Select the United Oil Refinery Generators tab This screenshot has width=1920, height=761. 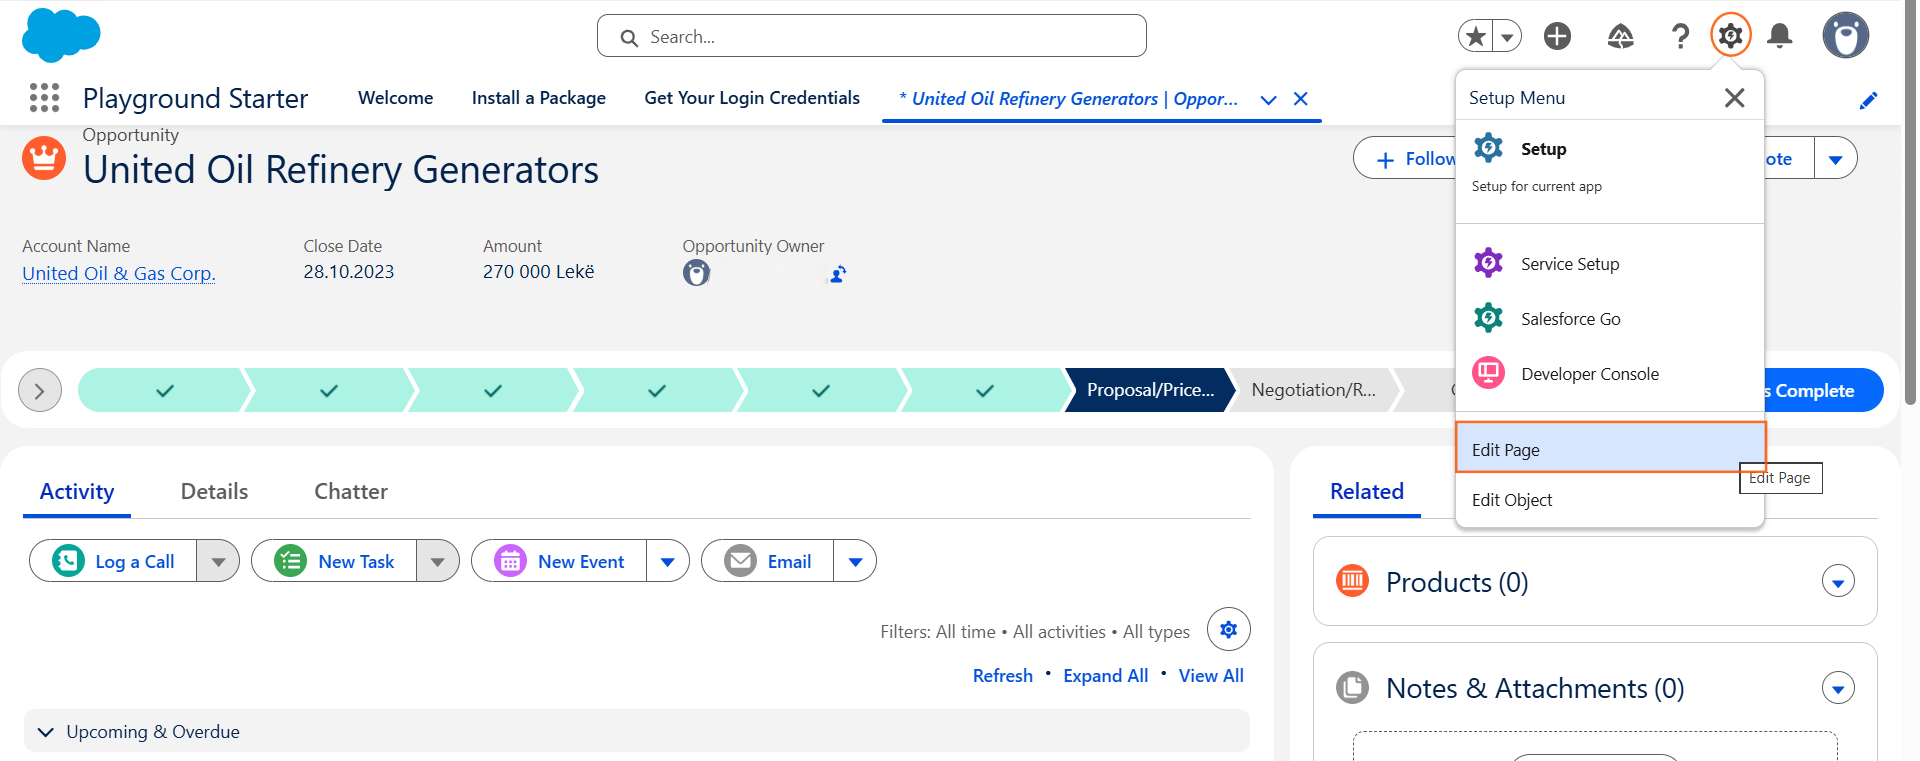click(x=1068, y=99)
